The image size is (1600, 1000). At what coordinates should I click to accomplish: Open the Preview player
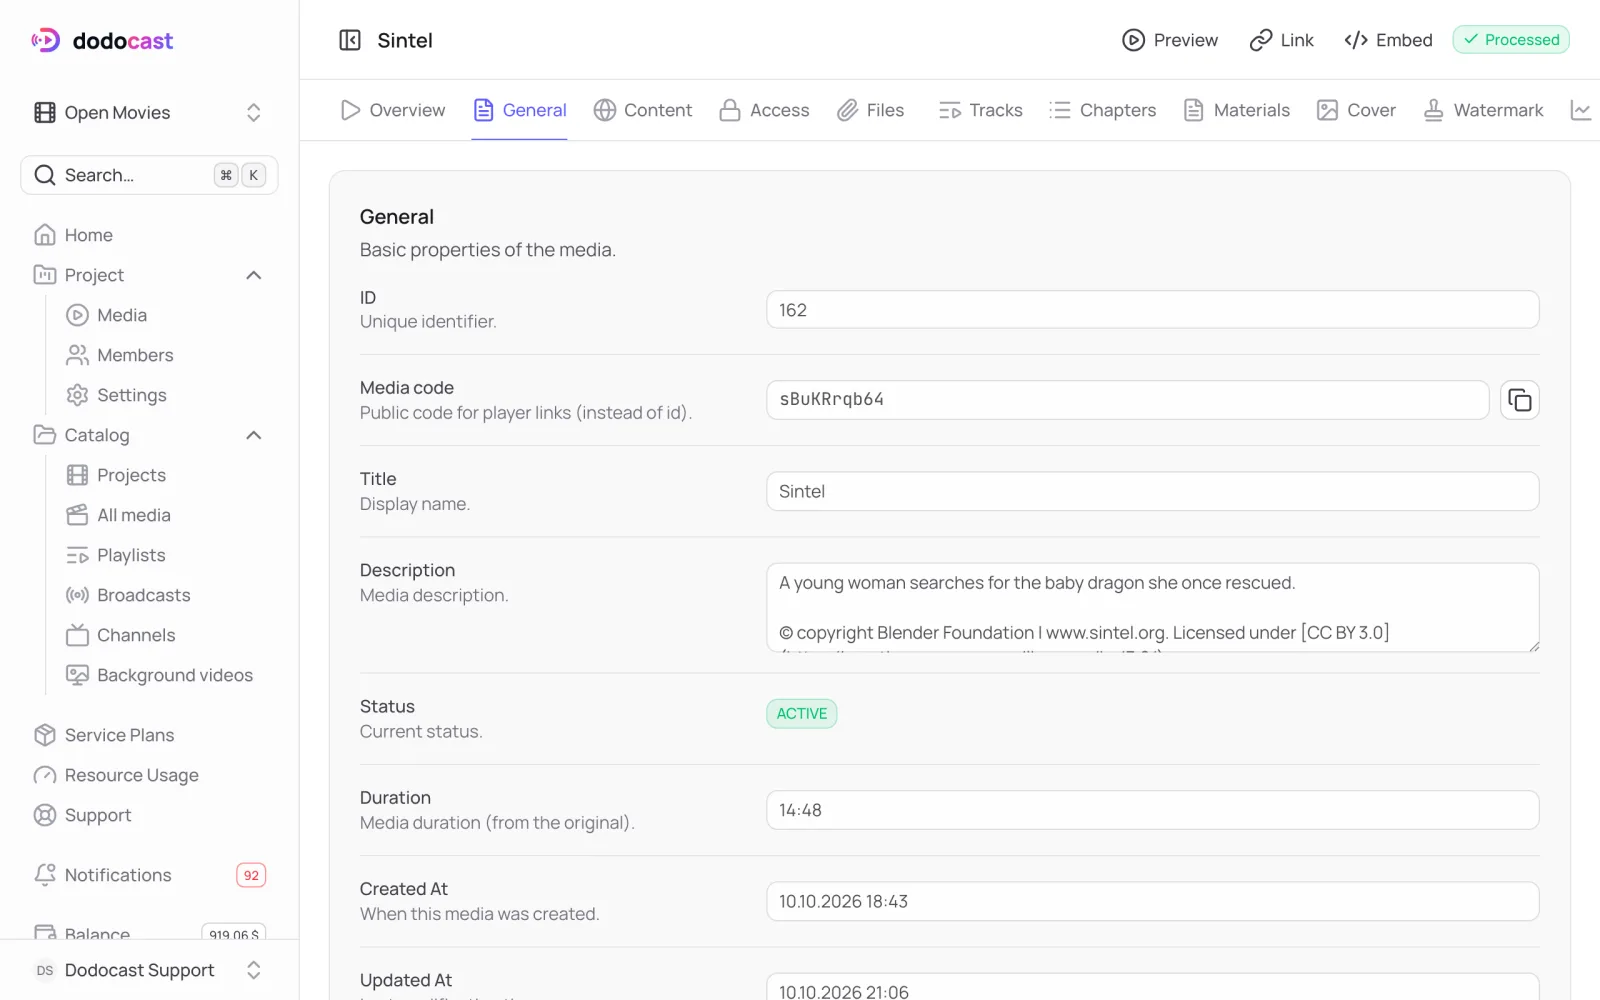coord(1170,40)
